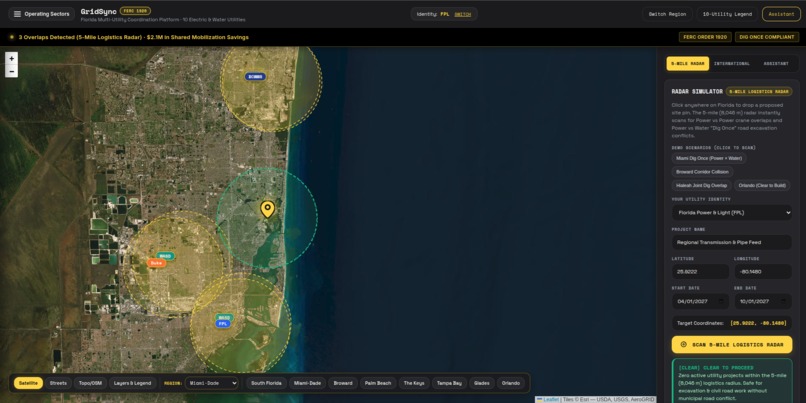
Task: Click the End Date field
Action: click(763, 301)
